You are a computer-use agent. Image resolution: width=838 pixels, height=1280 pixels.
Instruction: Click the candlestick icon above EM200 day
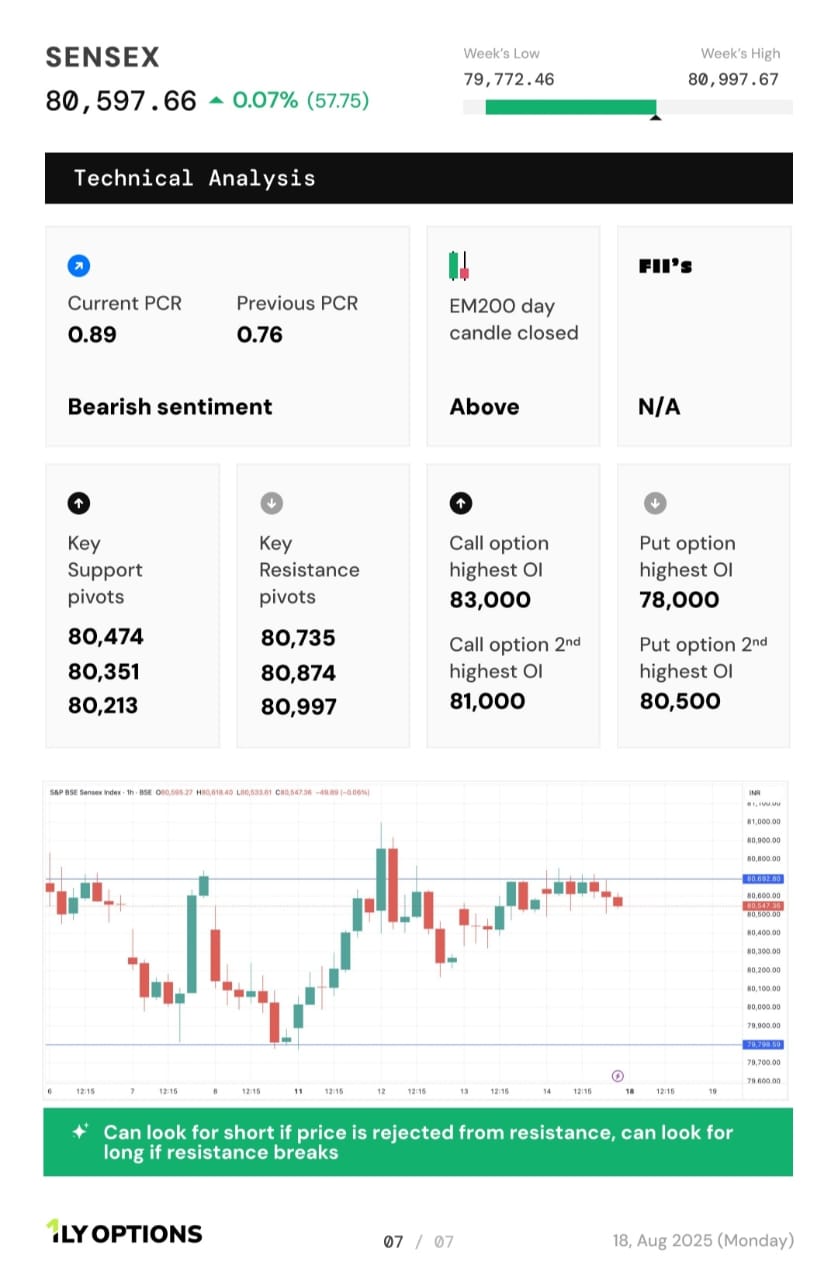click(x=458, y=266)
